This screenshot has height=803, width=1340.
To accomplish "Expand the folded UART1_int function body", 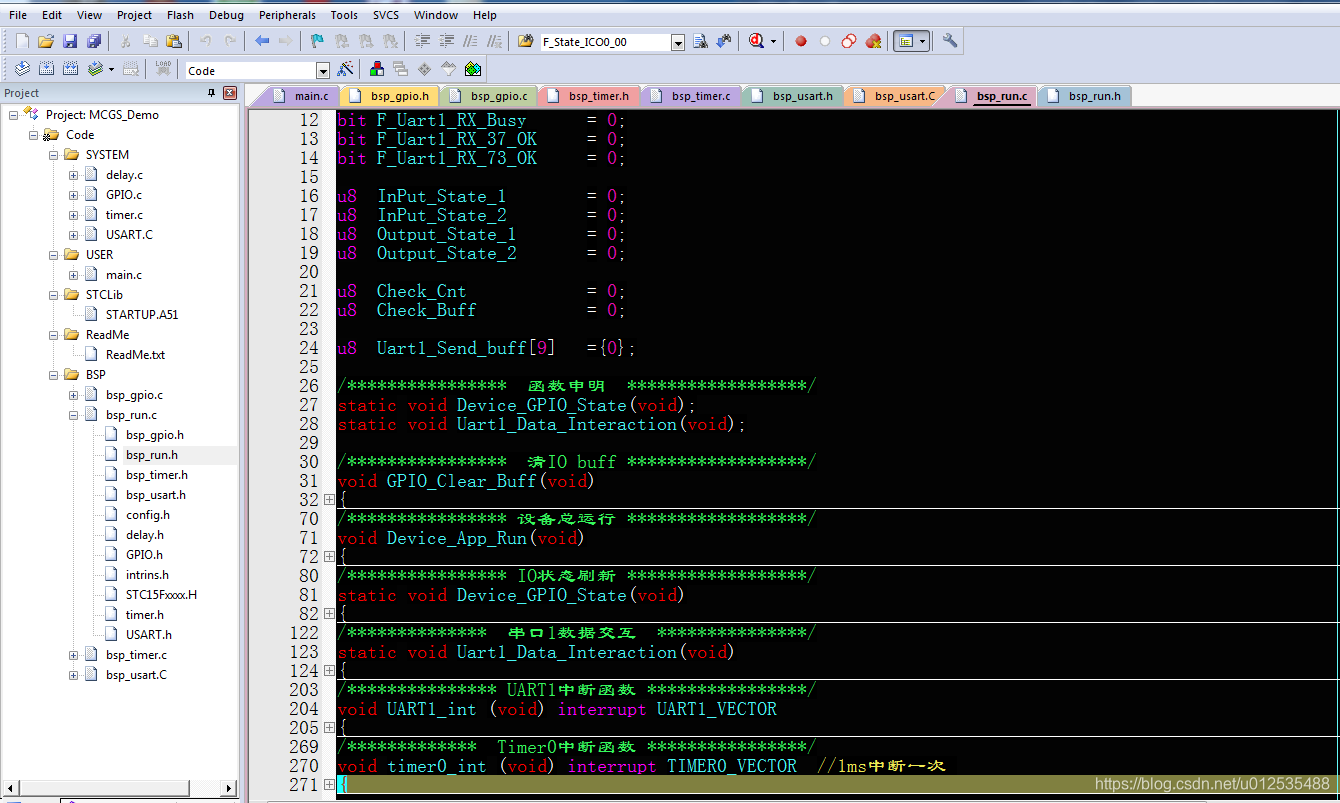I will tap(330, 728).
